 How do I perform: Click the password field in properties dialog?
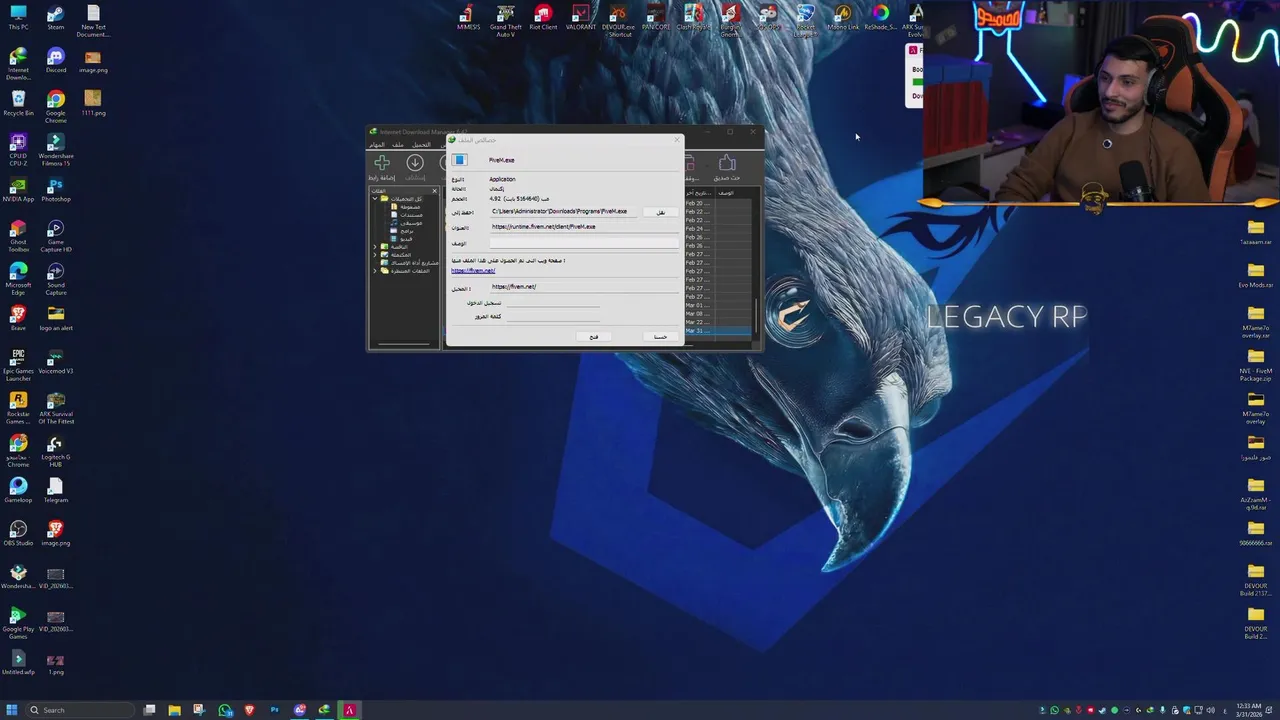pyautogui.click(x=551, y=316)
